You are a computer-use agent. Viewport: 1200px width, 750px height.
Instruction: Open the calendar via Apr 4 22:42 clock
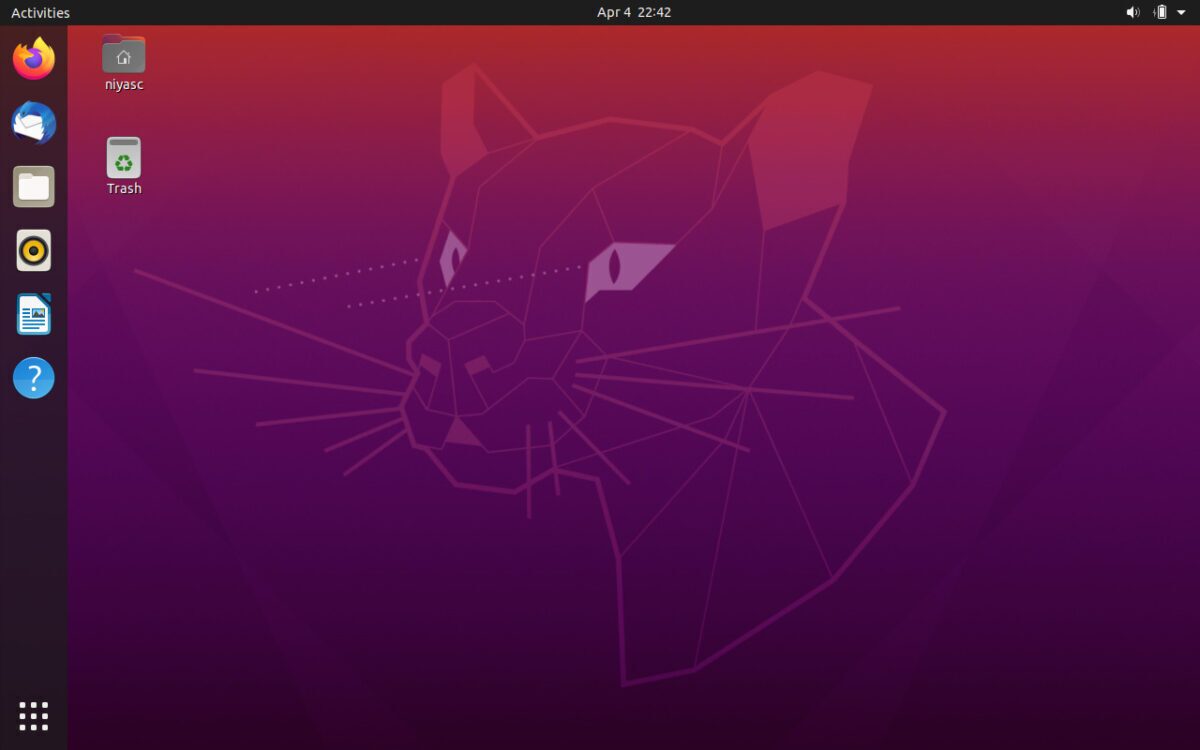coord(634,13)
